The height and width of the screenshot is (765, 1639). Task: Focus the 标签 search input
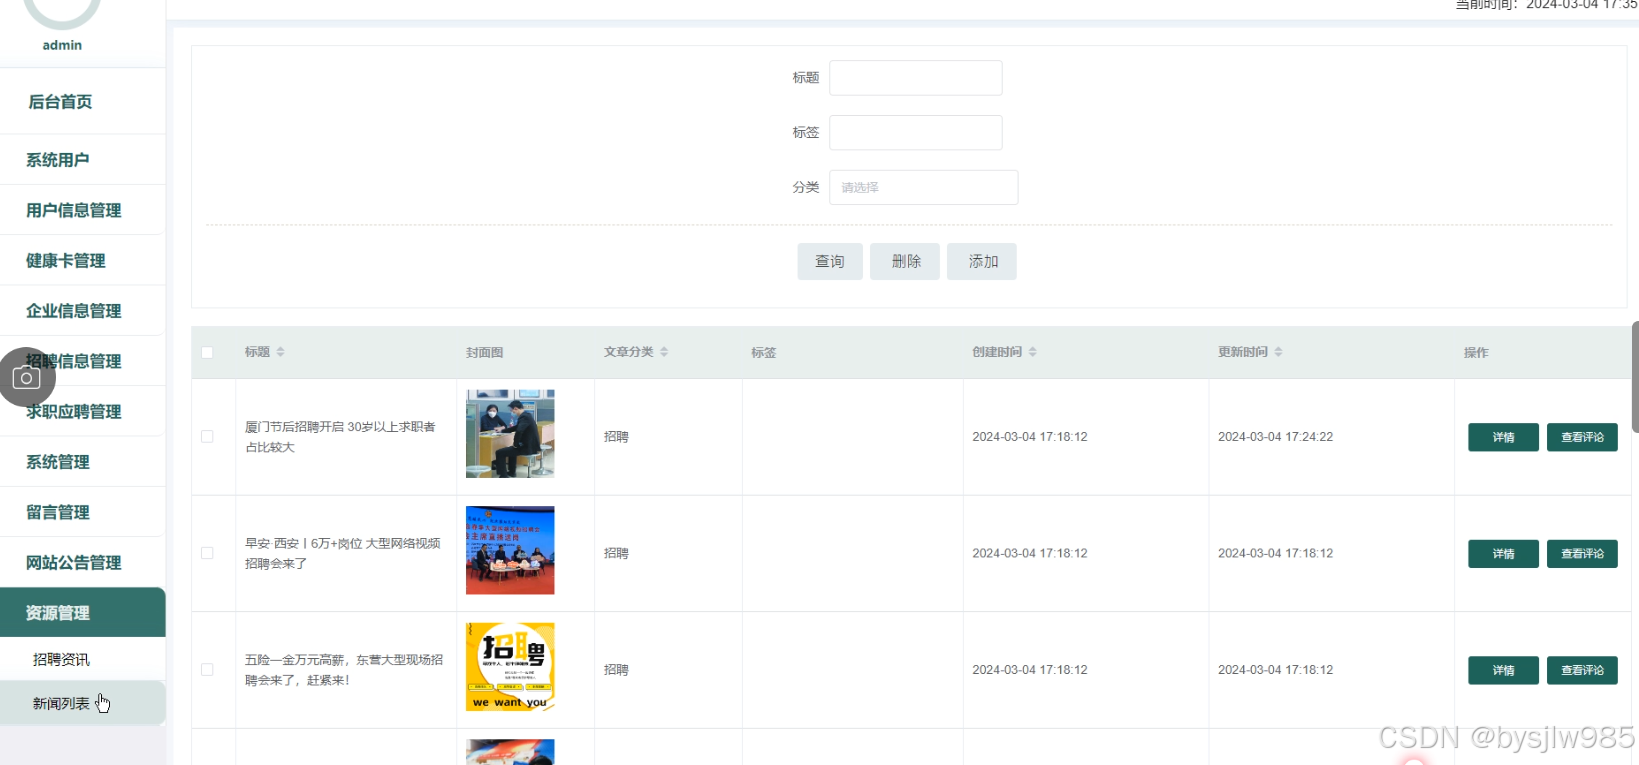coord(916,133)
